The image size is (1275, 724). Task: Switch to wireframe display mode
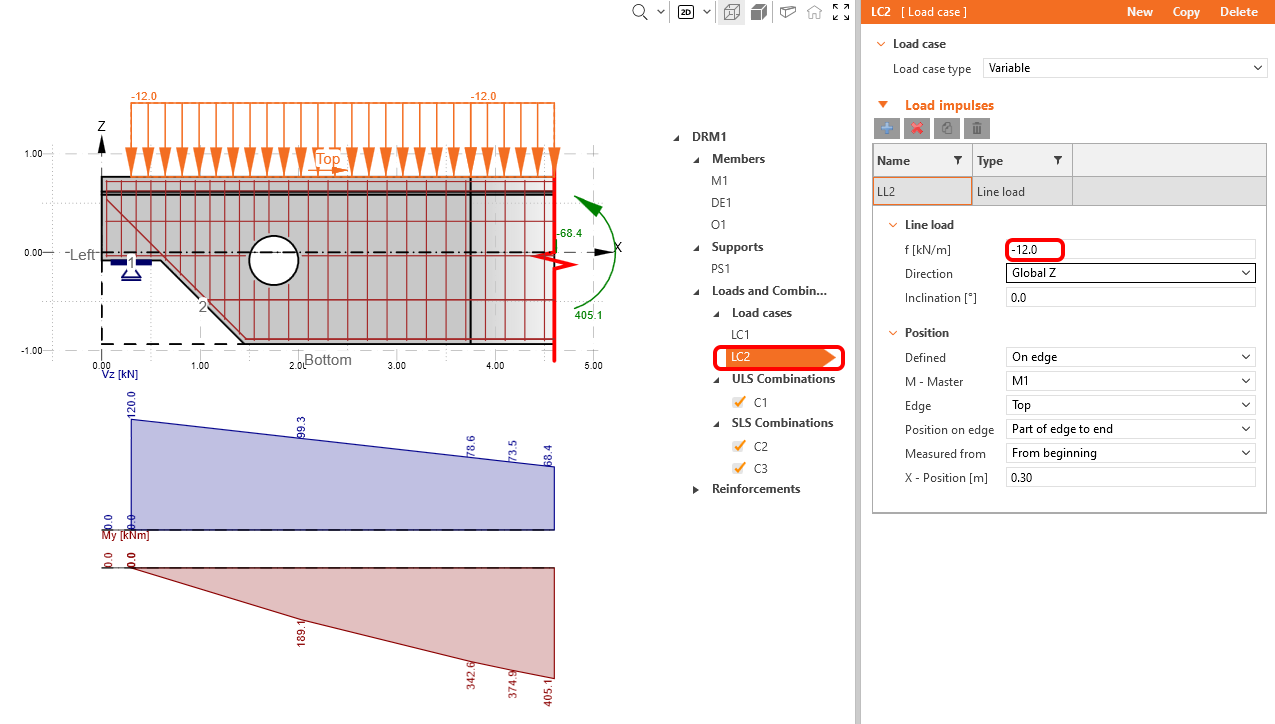coord(732,13)
